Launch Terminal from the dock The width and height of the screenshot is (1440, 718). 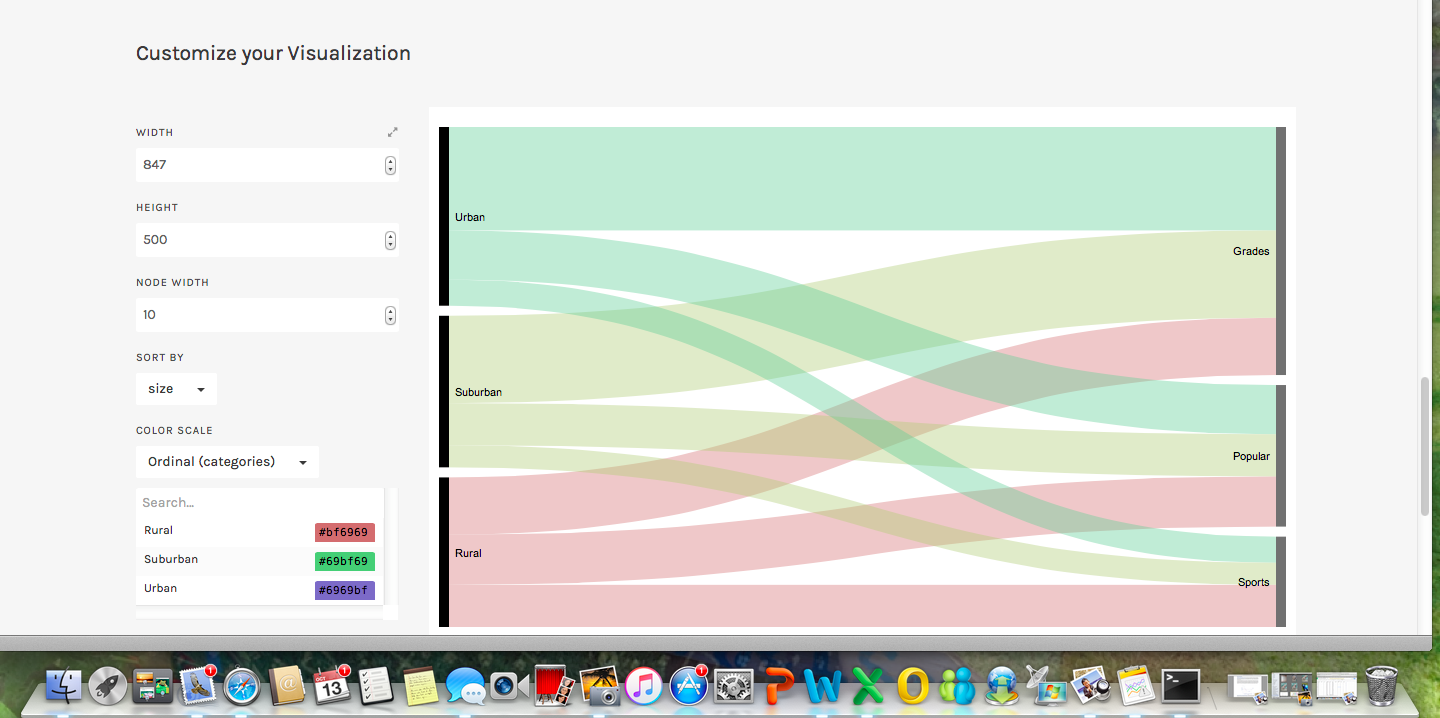tap(1180, 686)
